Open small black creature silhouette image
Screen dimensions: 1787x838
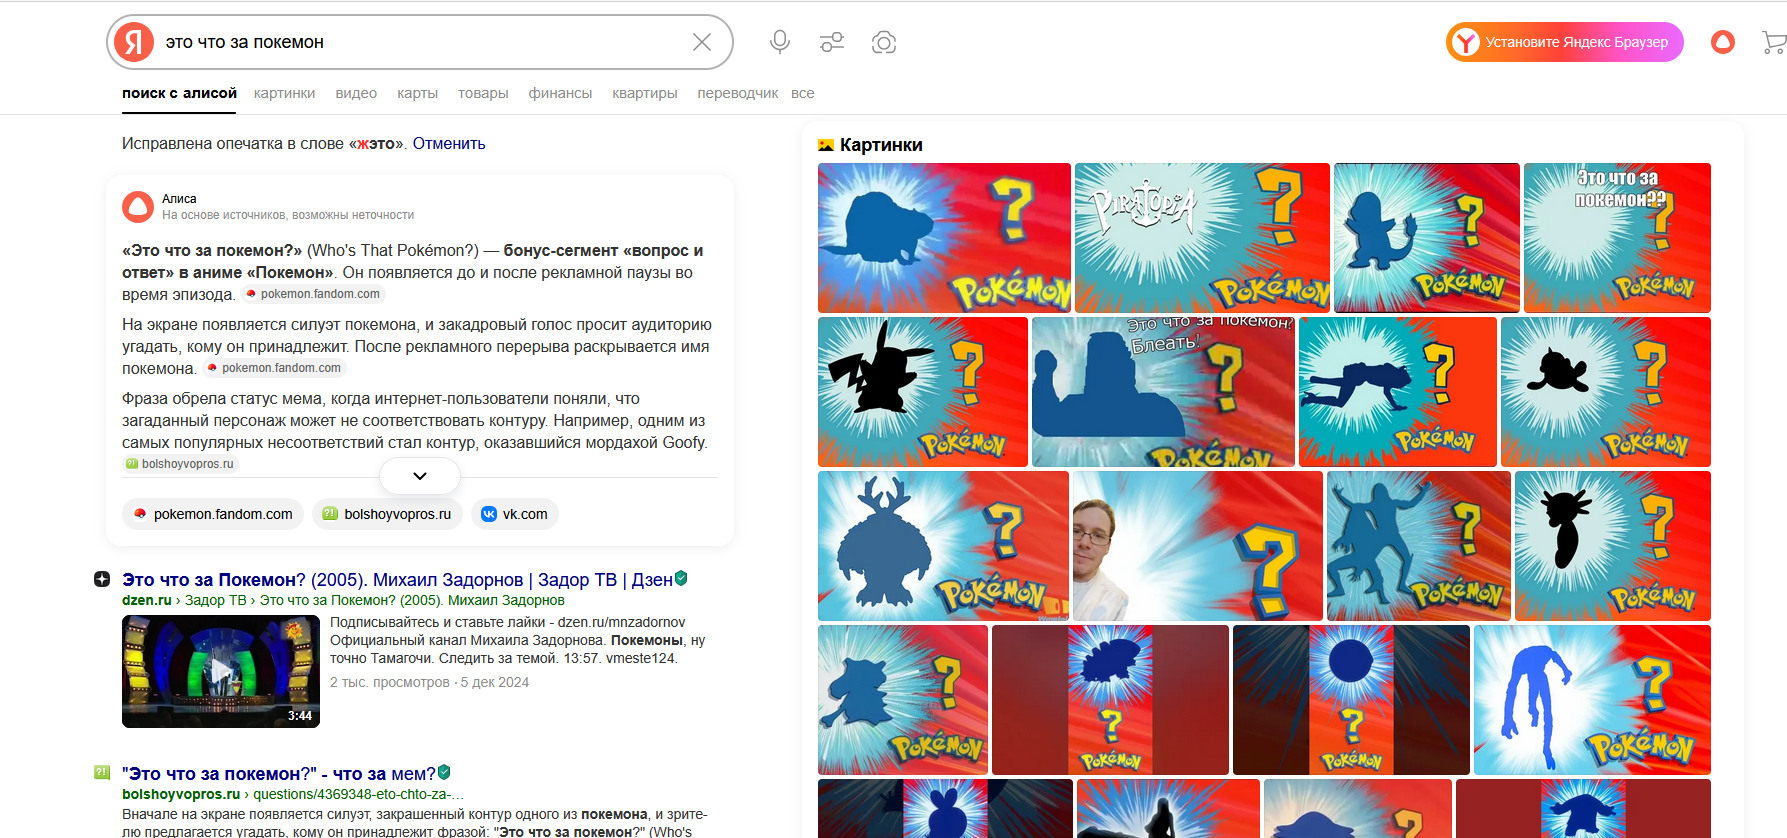[1606, 392]
